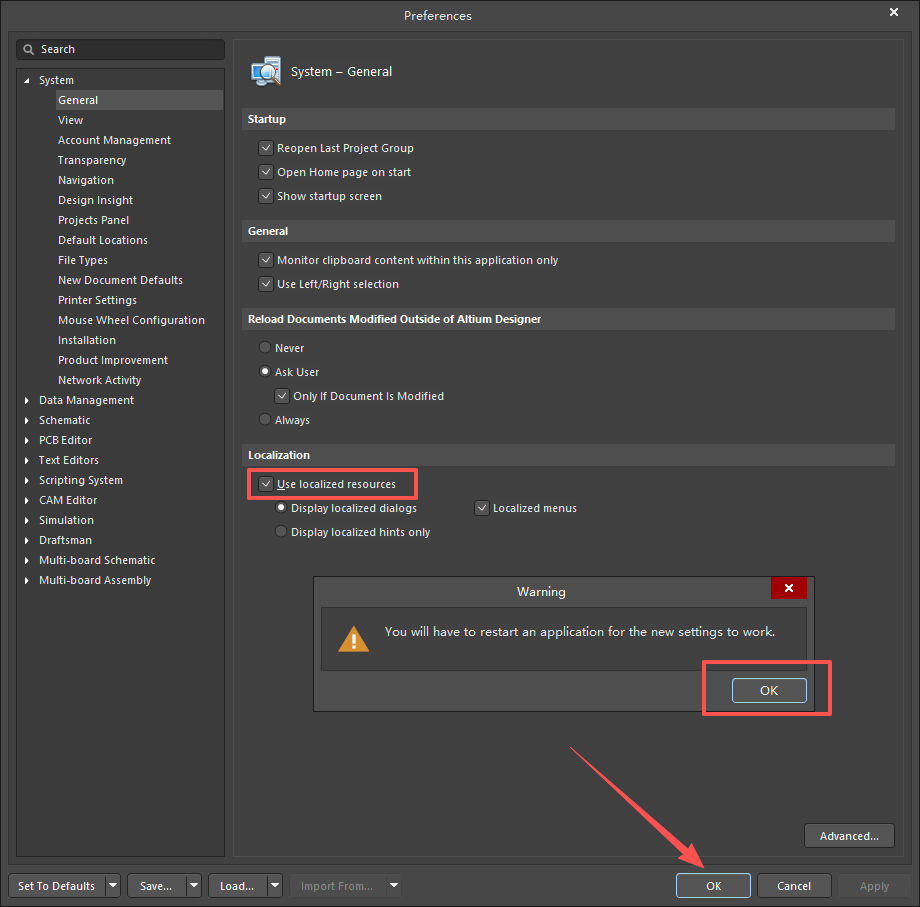
Task: Click in the Search field
Action: [x=125, y=49]
